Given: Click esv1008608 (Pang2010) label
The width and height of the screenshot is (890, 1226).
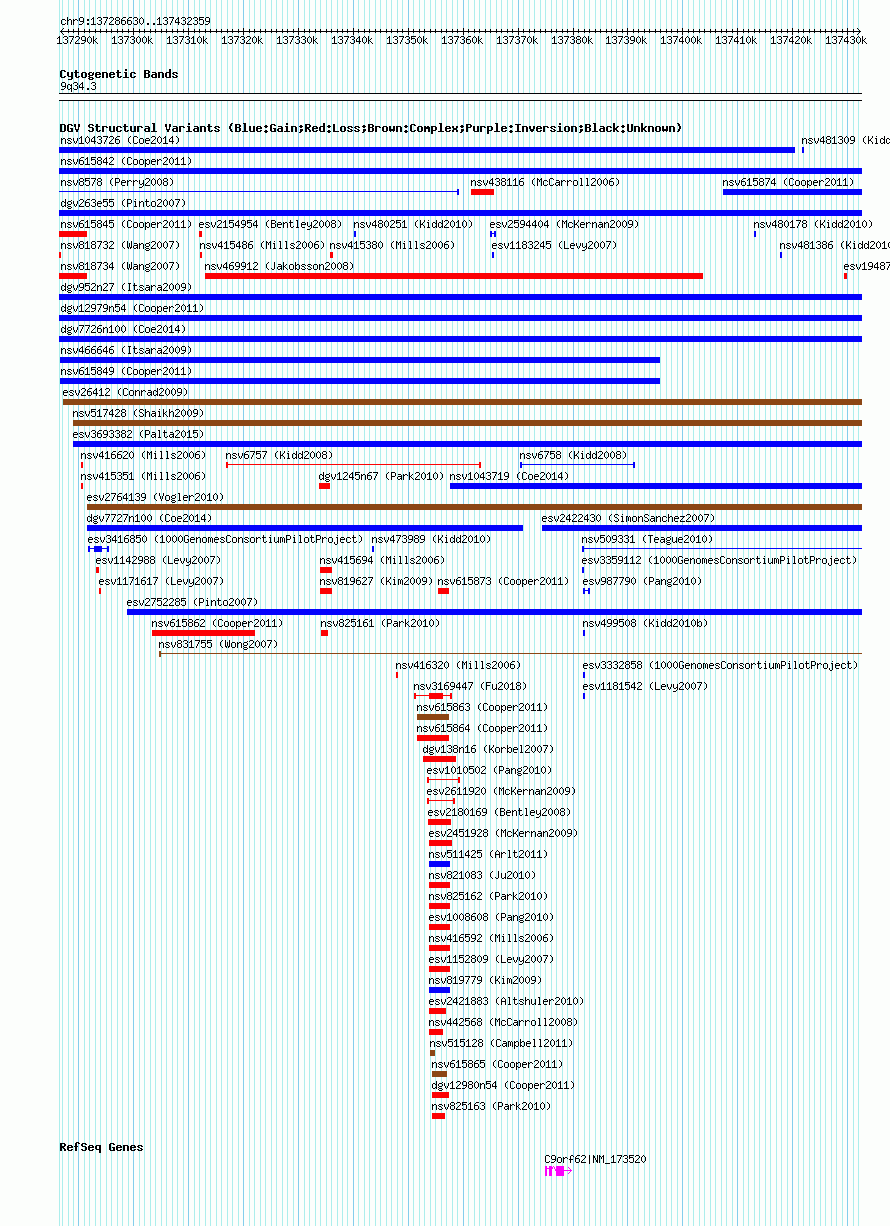Looking at the screenshot, I should click(491, 917).
